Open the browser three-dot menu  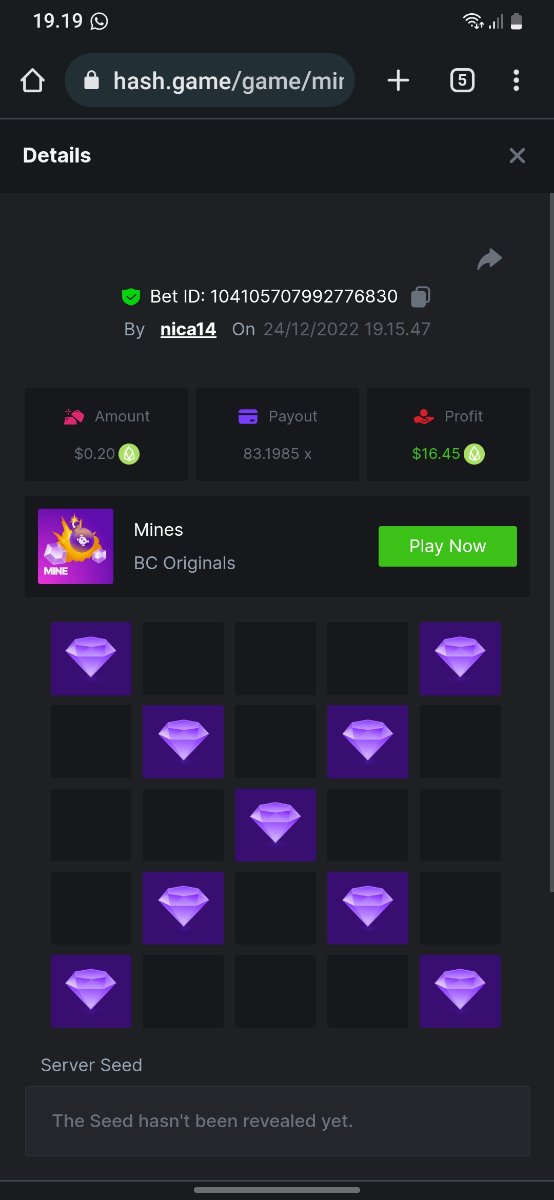click(516, 81)
